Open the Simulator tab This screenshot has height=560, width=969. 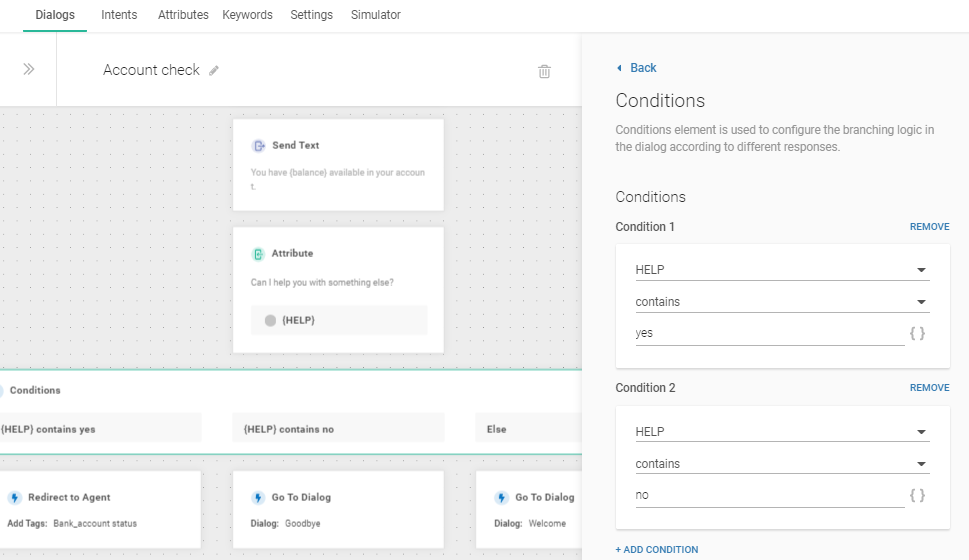click(x=375, y=15)
